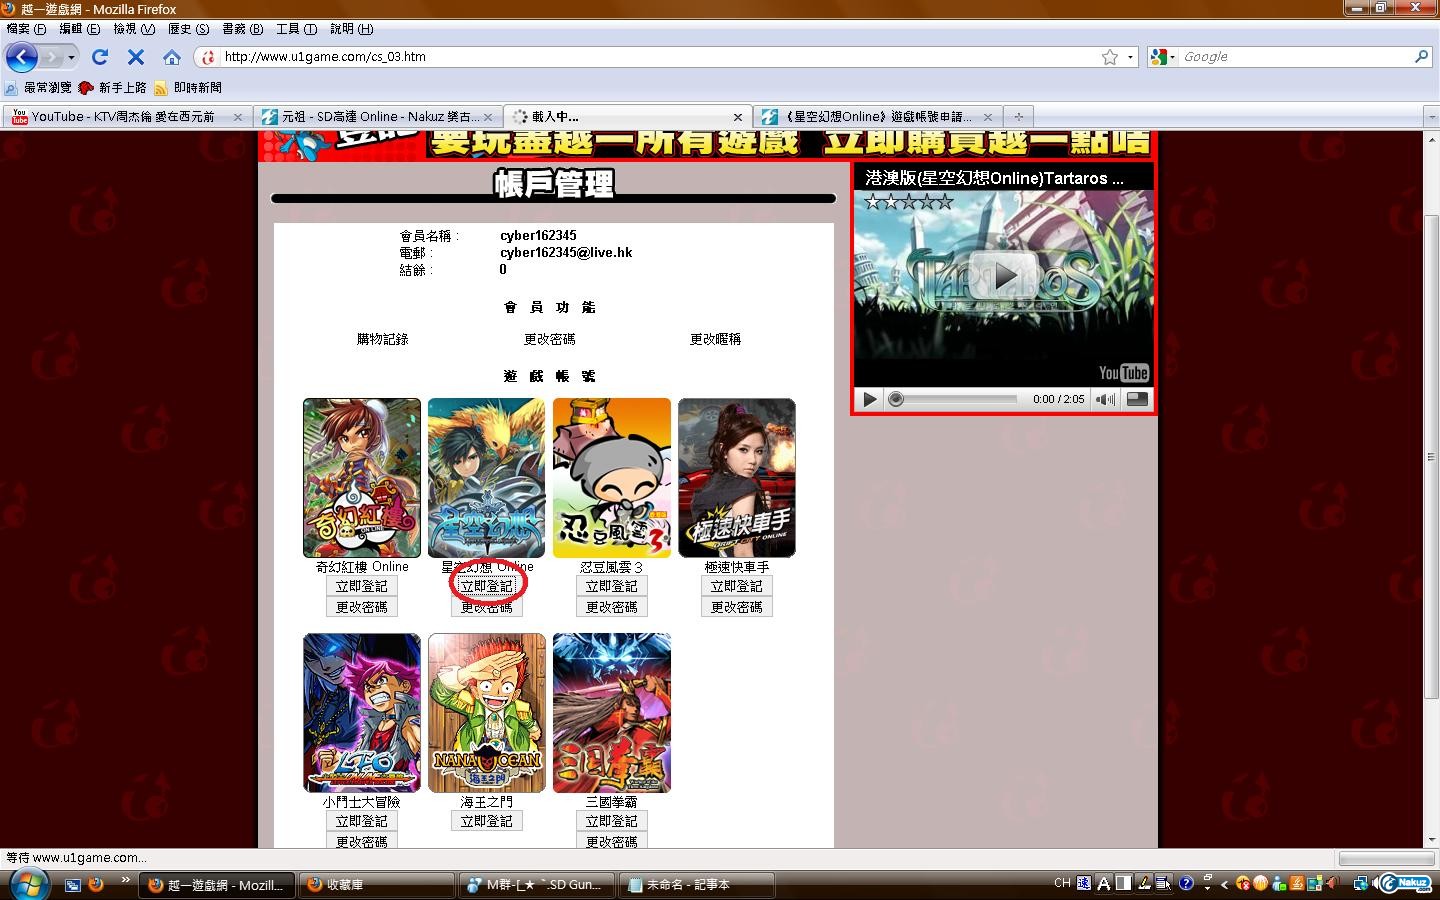This screenshot has width=1440, height=900.
Task: Close the YouTube KTV周杰倫 tab
Action: coord(237,117)
